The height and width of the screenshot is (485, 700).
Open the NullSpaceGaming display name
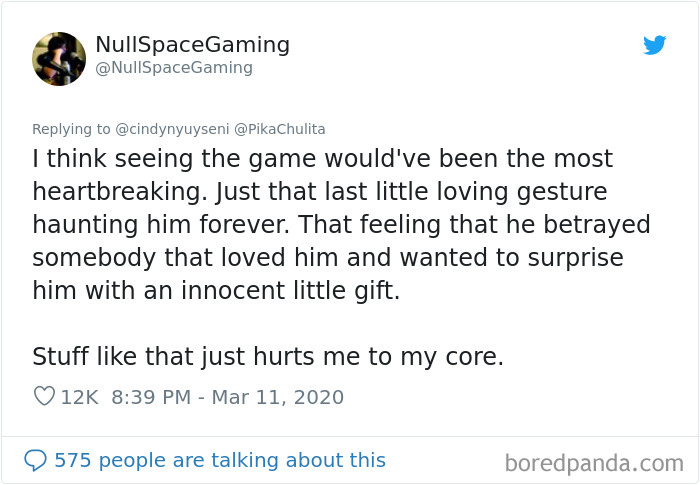tap(192, 45)
